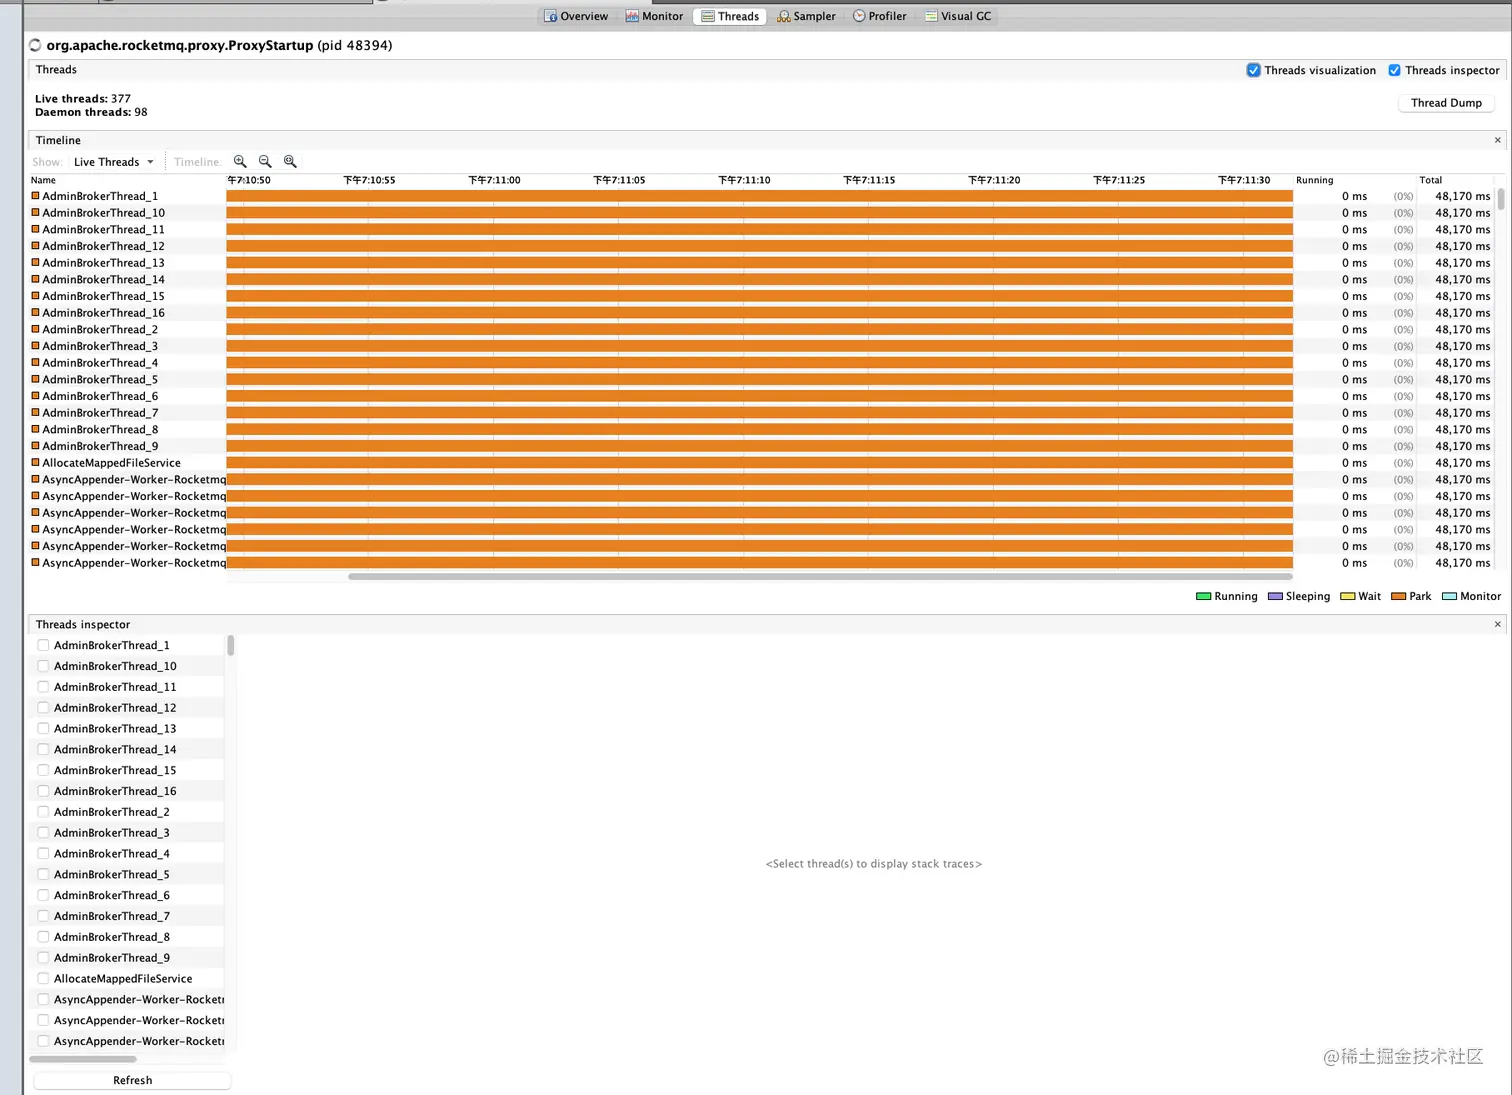Toggle the Threads inspector checkbox
1512x1095 pixels.
coord(1394,70)
